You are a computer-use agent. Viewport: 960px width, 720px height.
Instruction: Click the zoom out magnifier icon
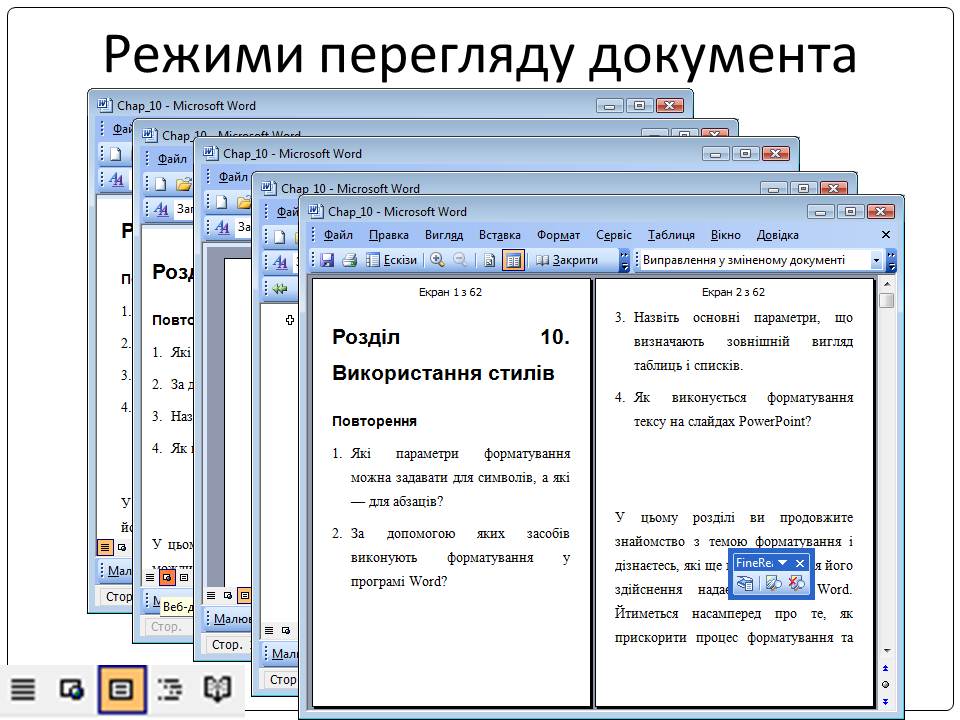[x=460, y=260]
